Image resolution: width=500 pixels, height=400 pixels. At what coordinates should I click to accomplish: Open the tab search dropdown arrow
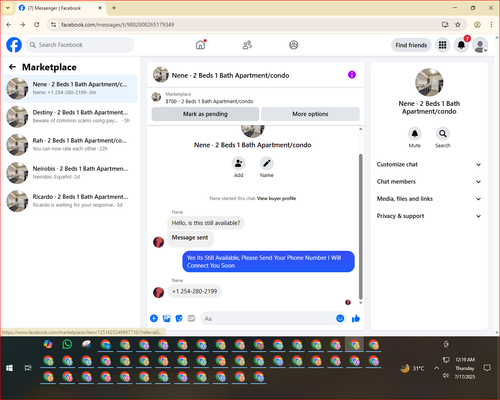[x=8, y=8]
